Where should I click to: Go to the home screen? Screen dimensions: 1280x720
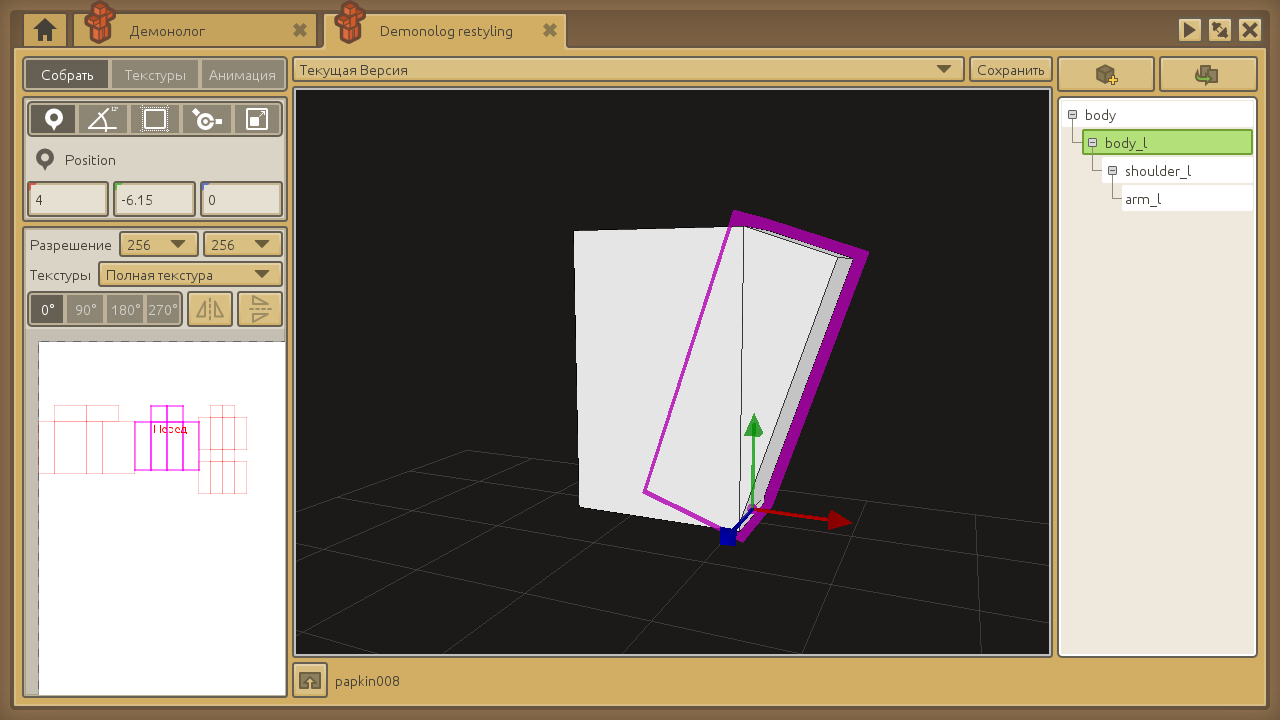click(45, 30)
